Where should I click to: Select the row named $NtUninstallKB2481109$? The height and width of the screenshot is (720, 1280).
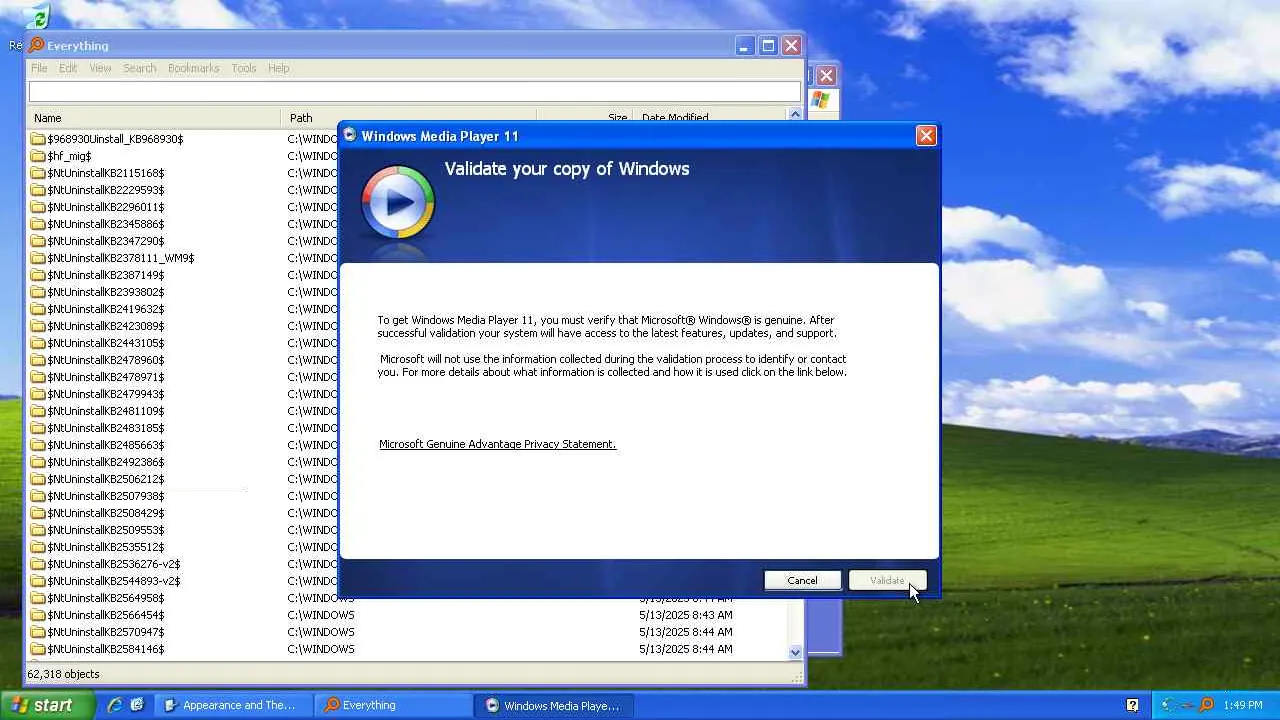pyautogui.click(x=105, y=411)
